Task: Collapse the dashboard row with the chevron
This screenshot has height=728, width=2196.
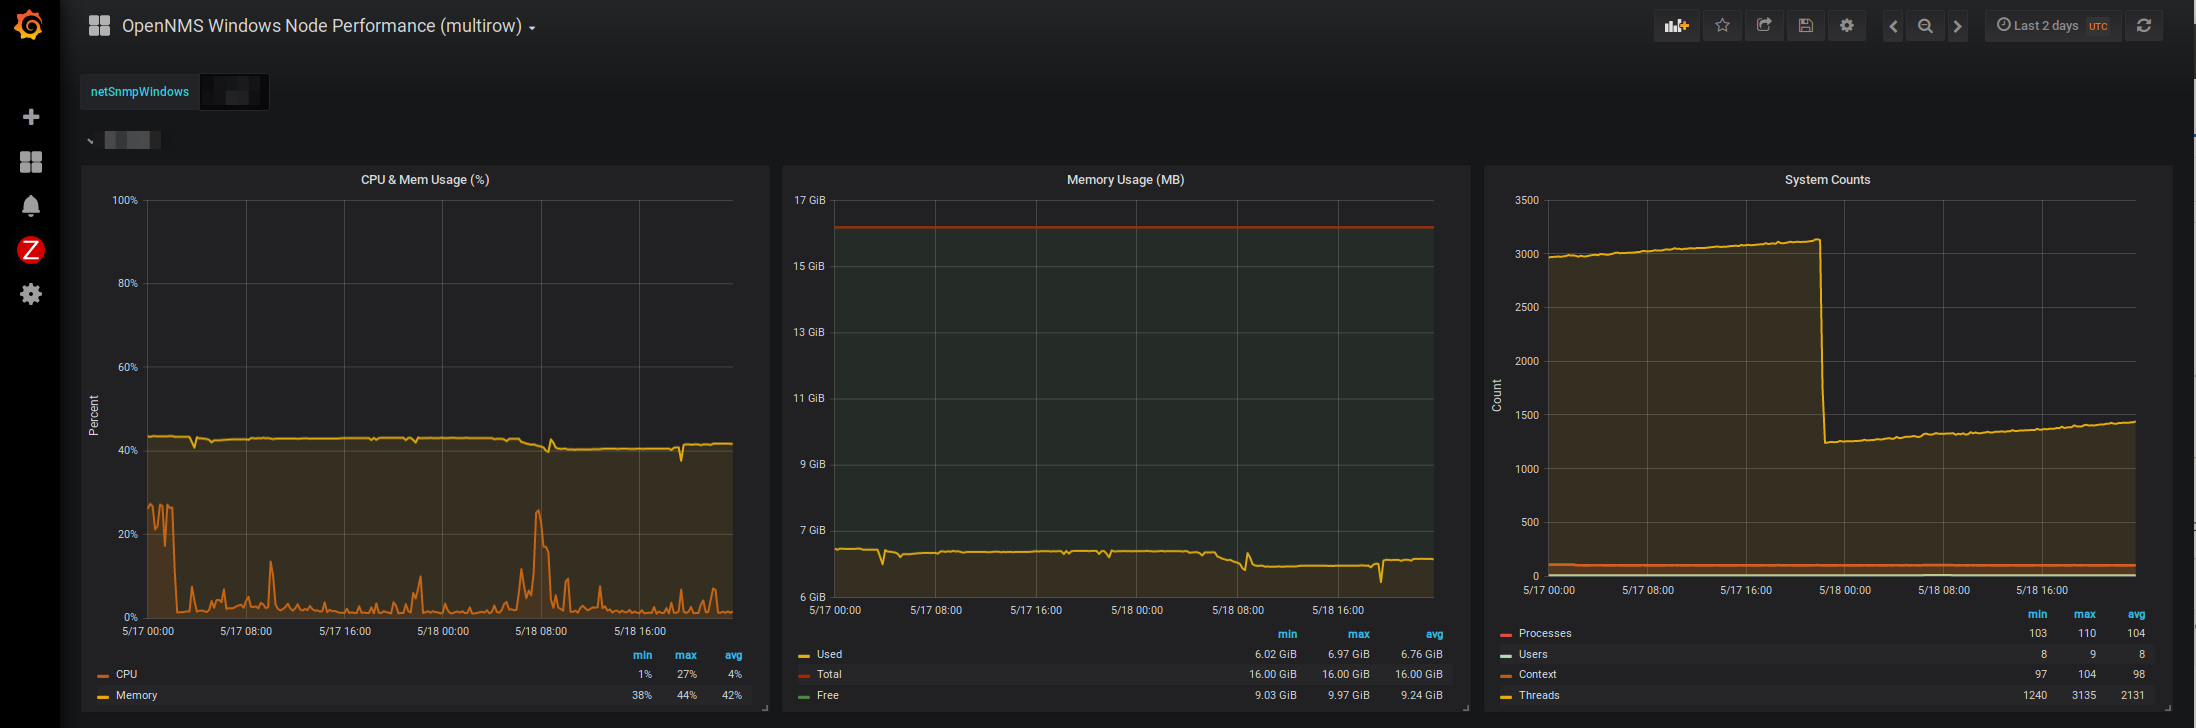Action: tap(90, 141)
